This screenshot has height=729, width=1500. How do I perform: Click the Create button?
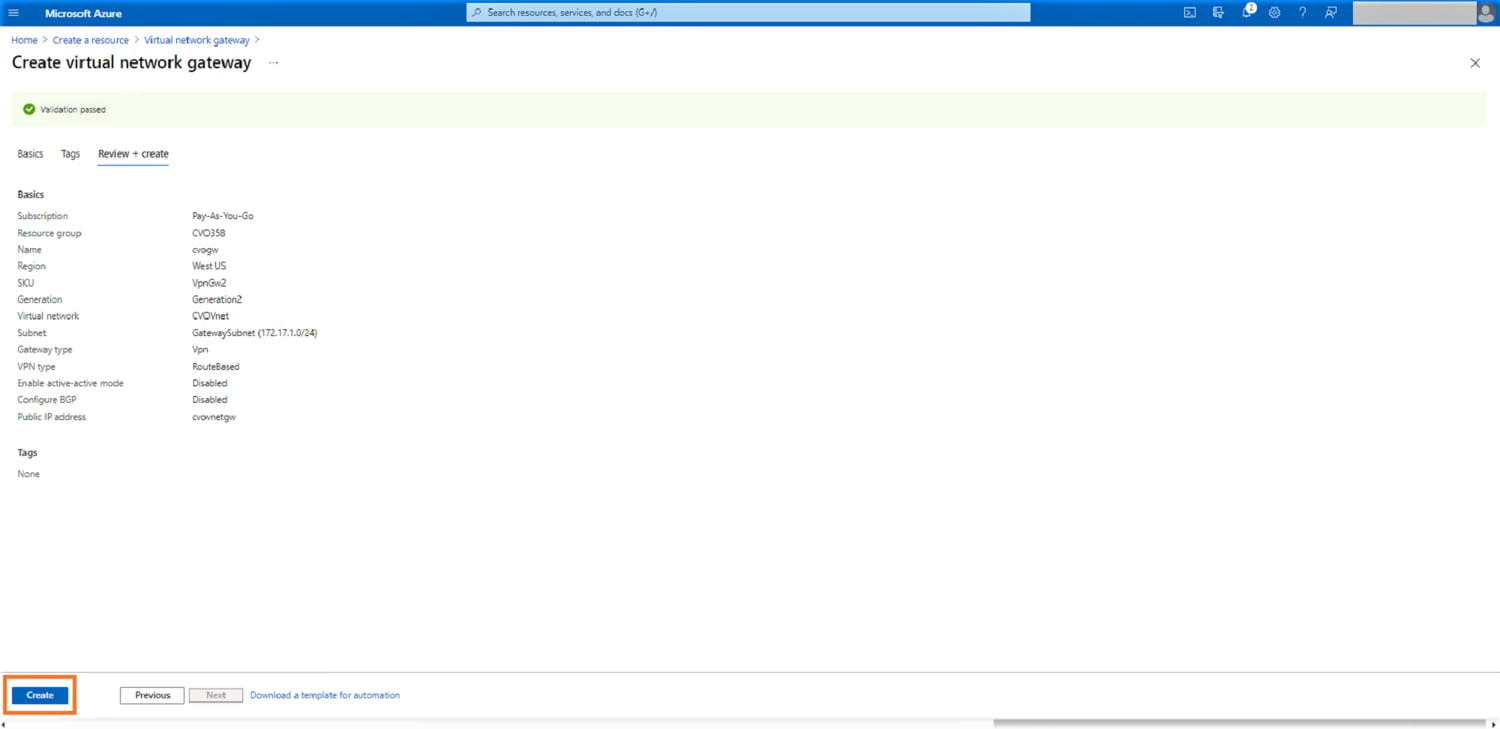(40, 695)
